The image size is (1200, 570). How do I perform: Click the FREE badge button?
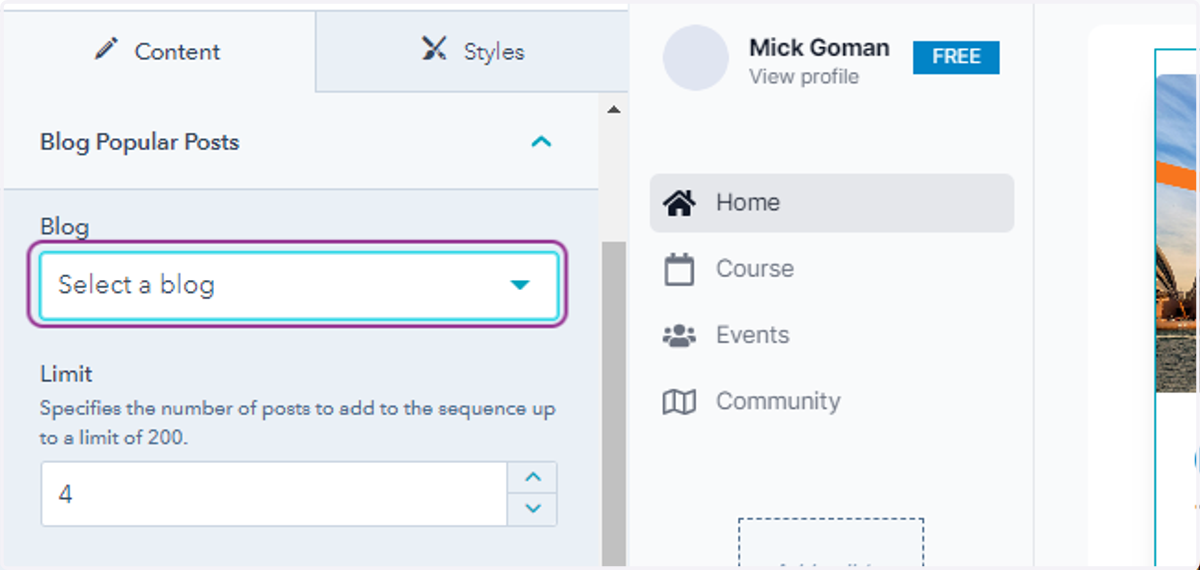[x=956, y=57]
